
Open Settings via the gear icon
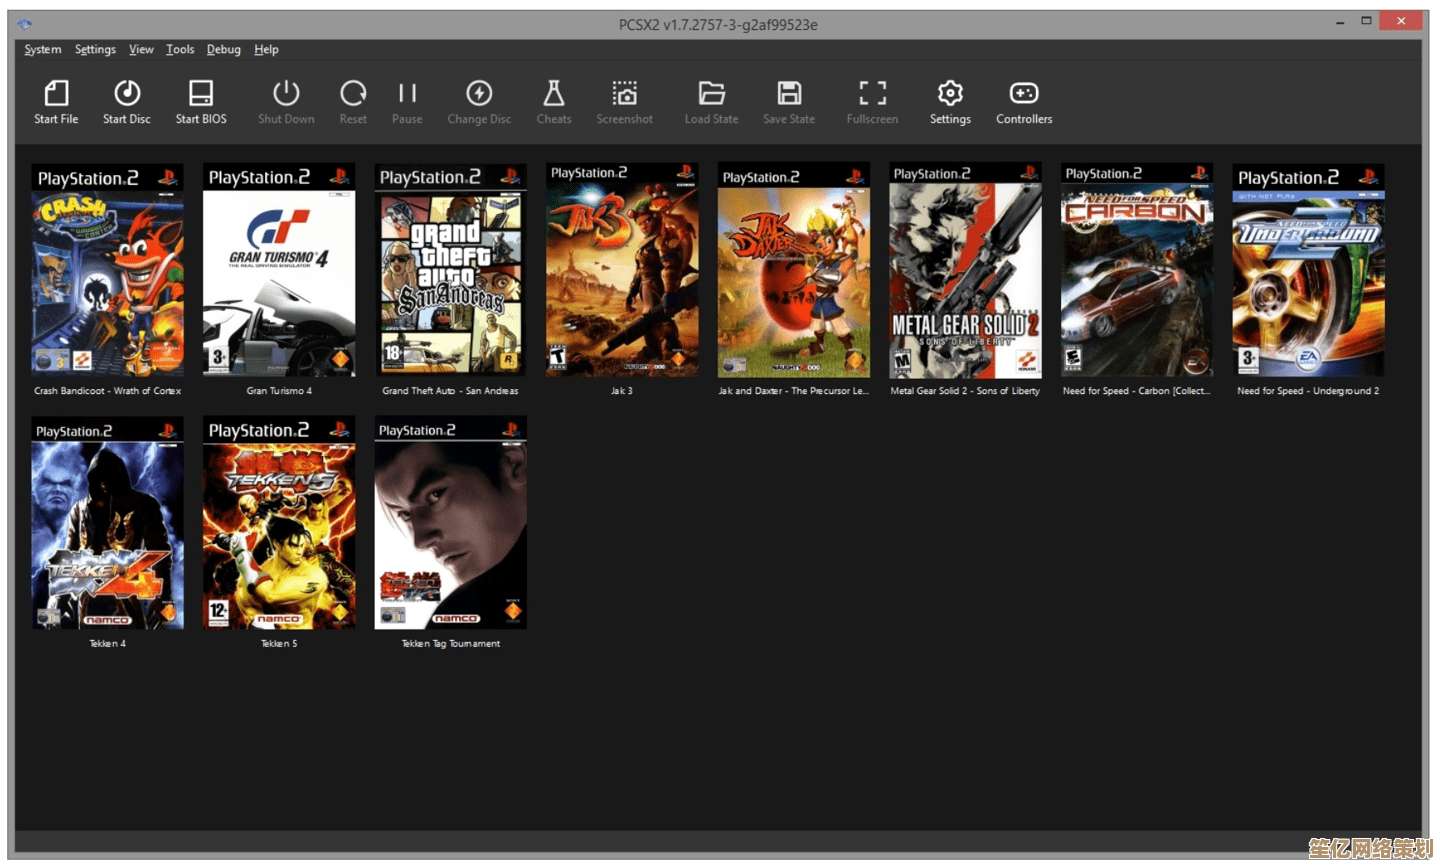pyautogui.click(x=950, y=95)
